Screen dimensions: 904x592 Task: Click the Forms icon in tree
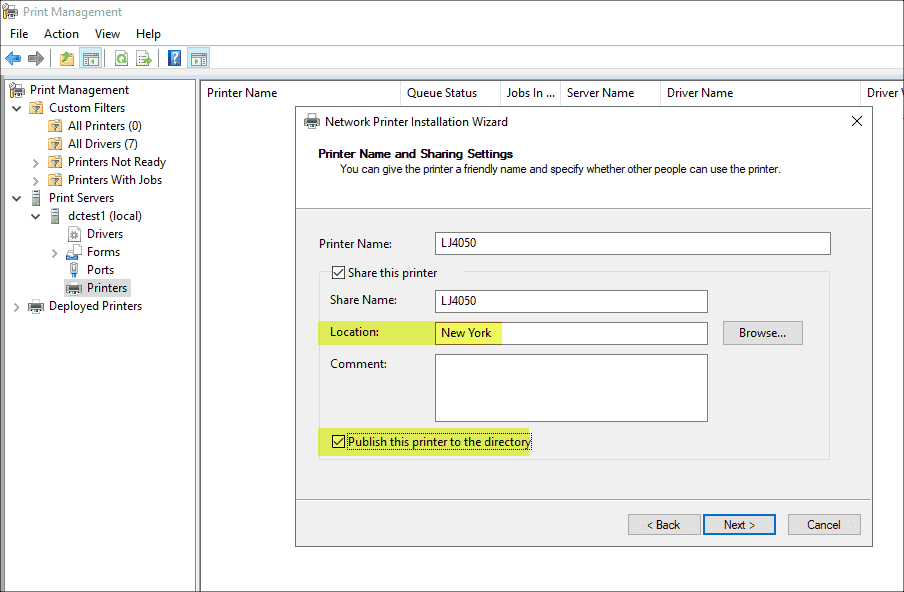pyautogui.click(x=74, y=252)
